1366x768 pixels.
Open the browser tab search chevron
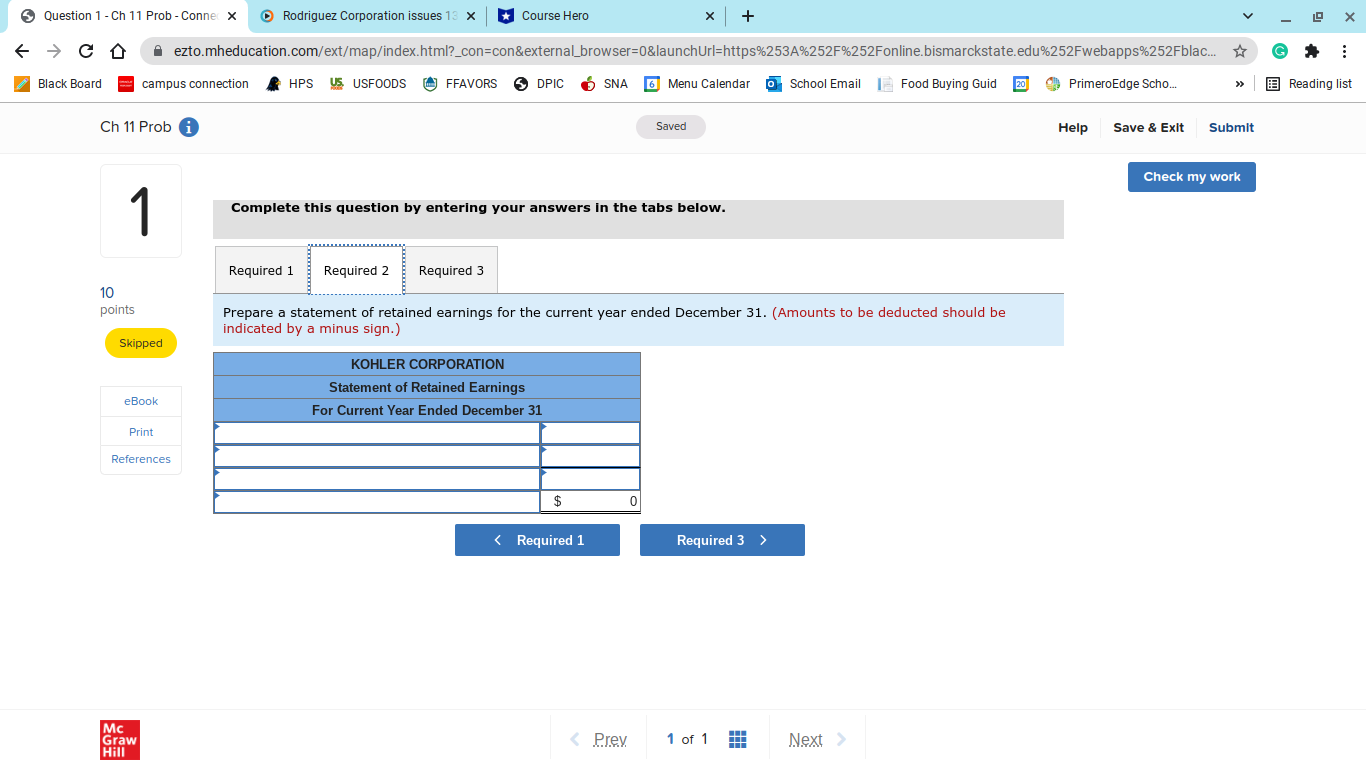click(1246, 16)
